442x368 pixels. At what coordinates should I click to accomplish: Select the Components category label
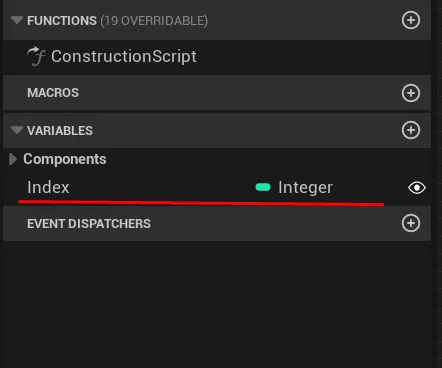[x=65, y=159]
